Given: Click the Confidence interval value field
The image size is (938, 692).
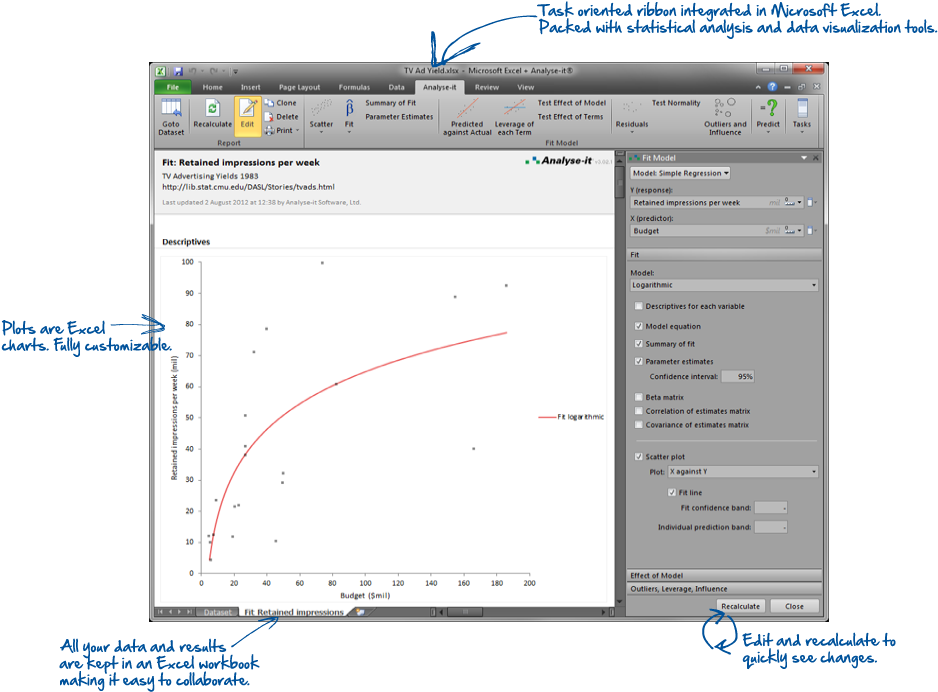Looking at the screenshot, I should pyautogui.click(x=737, y=377).
